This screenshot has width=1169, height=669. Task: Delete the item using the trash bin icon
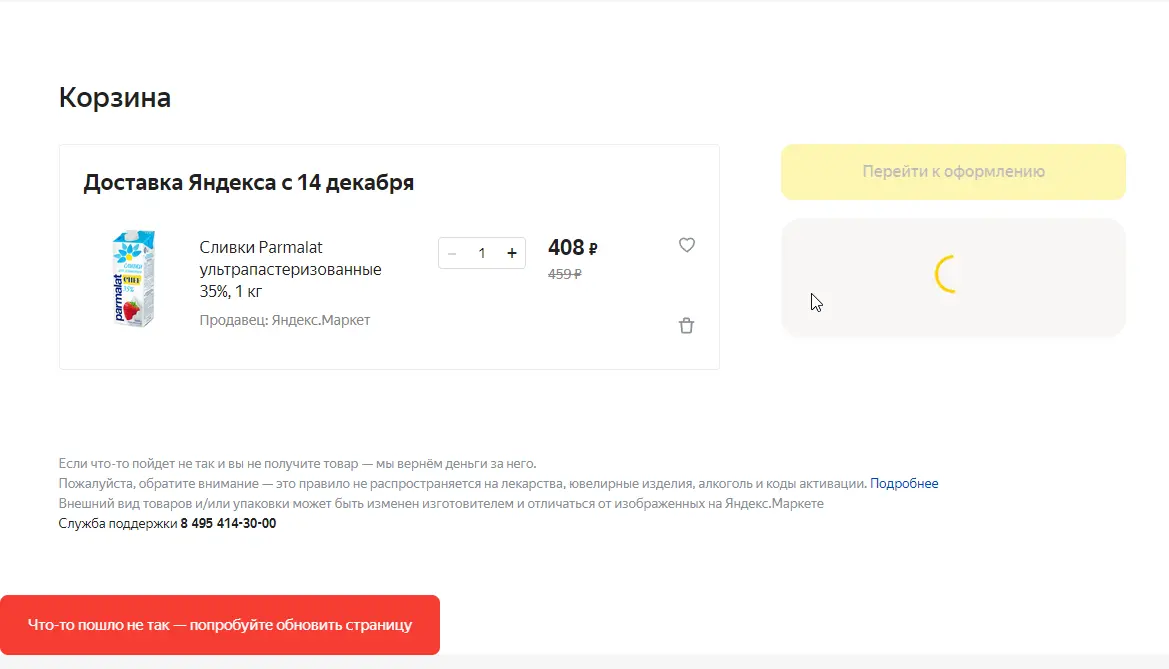pyautogui.click(x=687, y=325)
